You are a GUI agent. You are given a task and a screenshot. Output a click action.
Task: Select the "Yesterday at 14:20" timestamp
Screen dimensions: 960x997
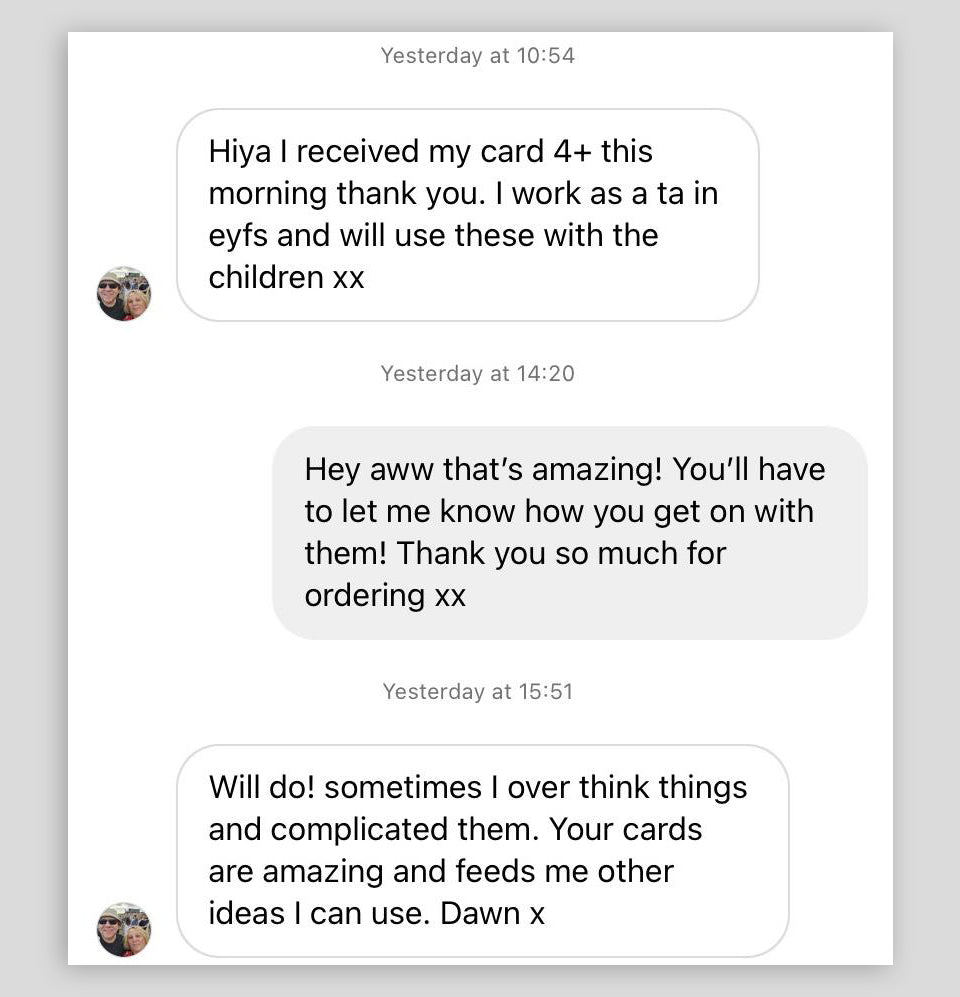tap(478, 374)
